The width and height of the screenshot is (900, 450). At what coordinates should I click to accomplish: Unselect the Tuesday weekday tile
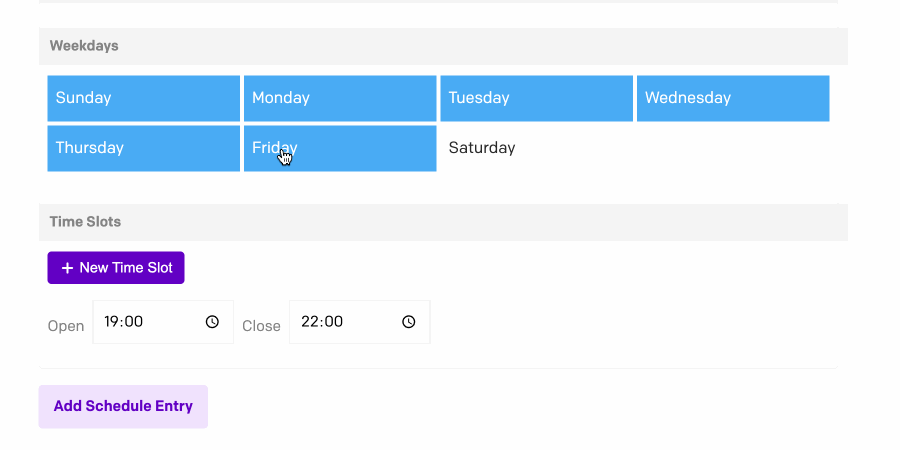(x=536, y=98)
